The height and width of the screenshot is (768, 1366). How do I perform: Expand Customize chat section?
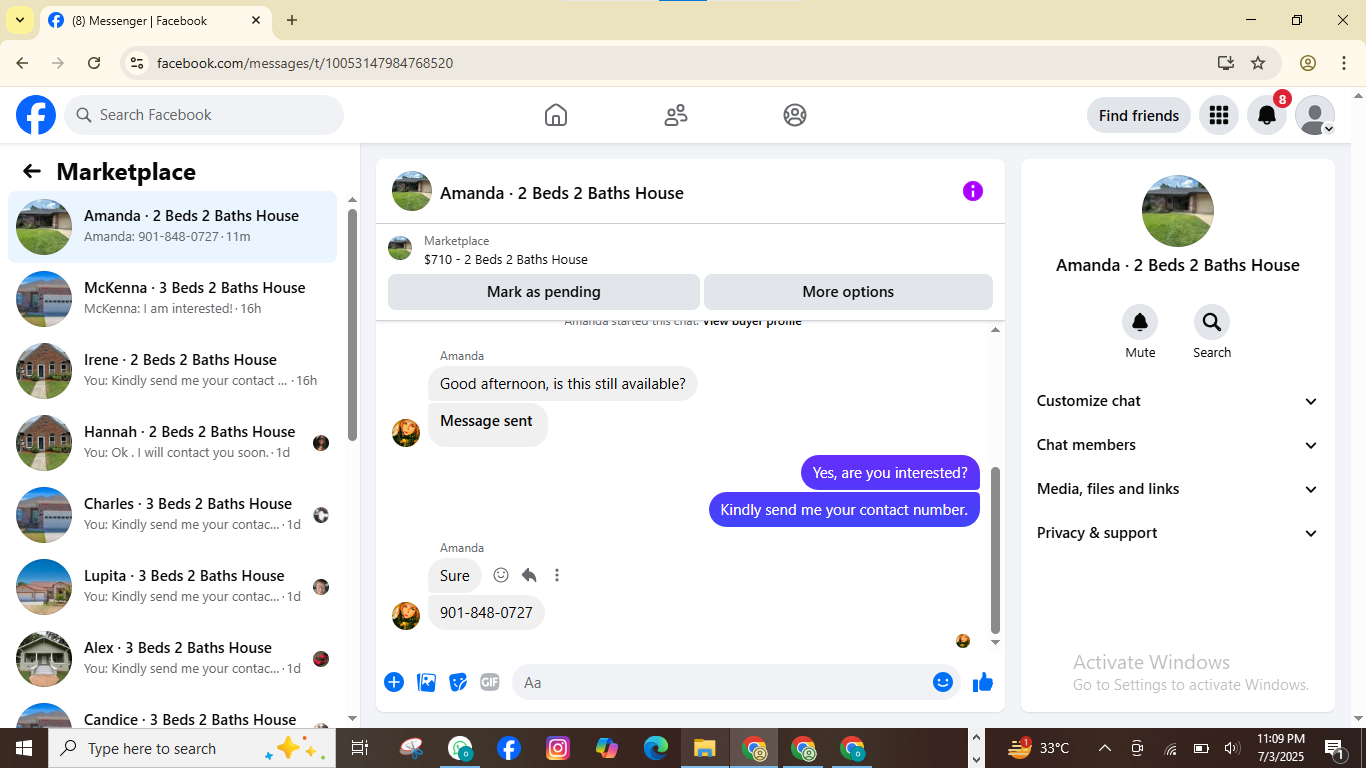coord(1178,401)
